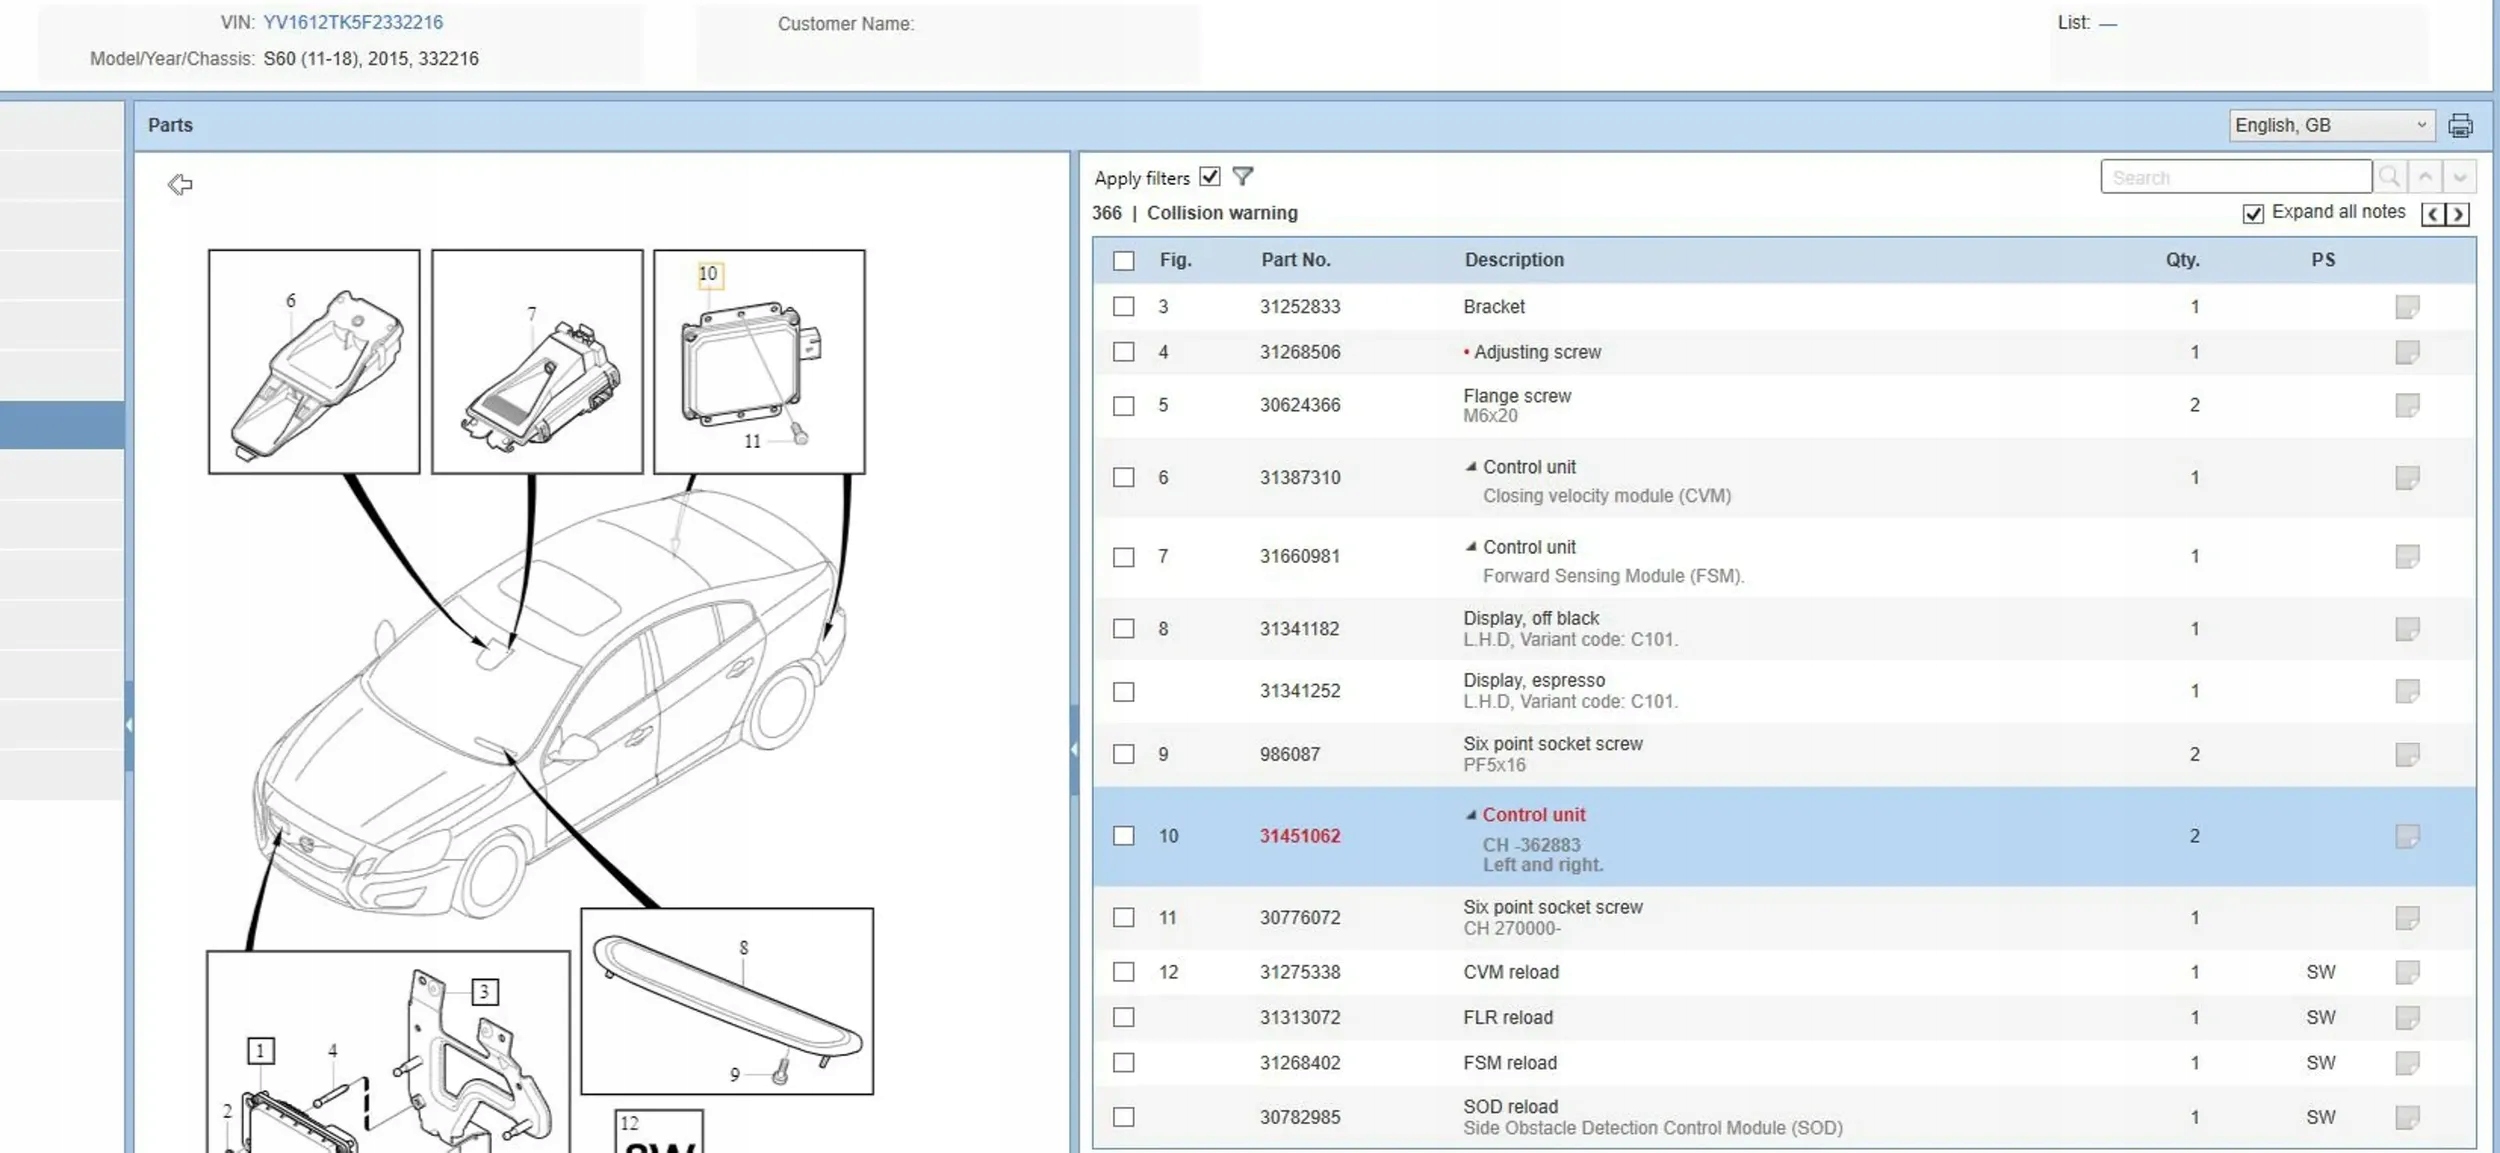Open note icon for CVM reload row
2500x1153 pixels.
[2407, 972]
